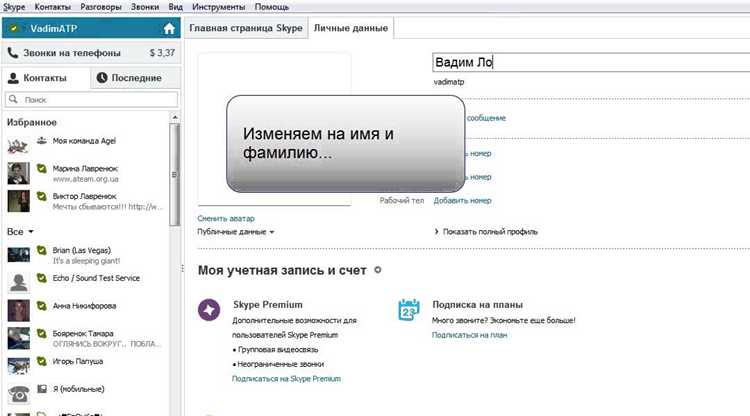Image resolution: width=750 pixels, height=416 pixels.
Task: Click the calendar icon for Подписка на планы
Action: tap(408, 310)
